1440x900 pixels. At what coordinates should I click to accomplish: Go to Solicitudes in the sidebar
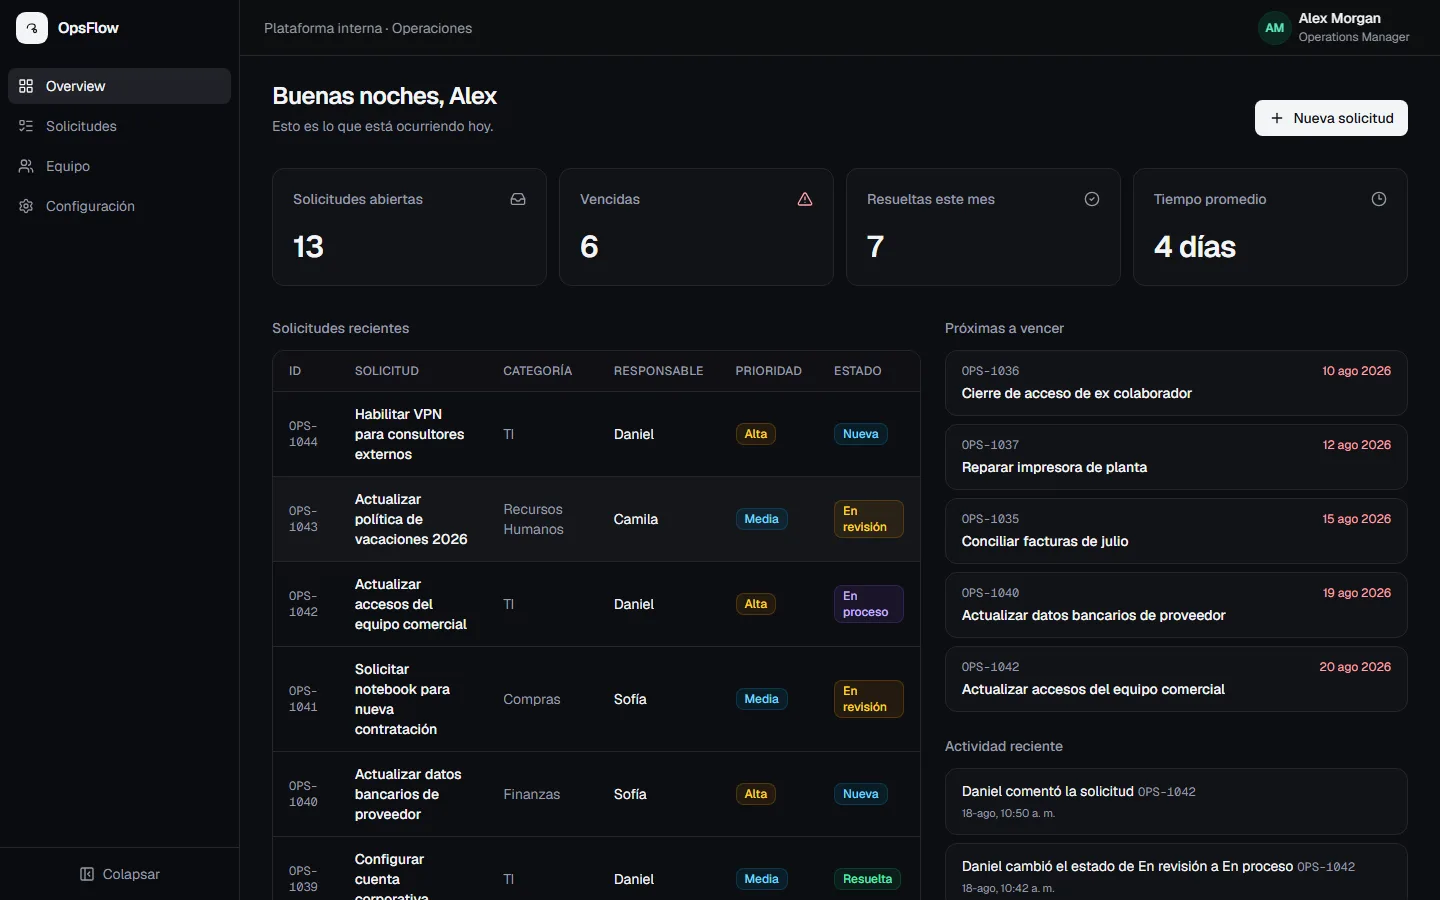[x=119, y=126]
